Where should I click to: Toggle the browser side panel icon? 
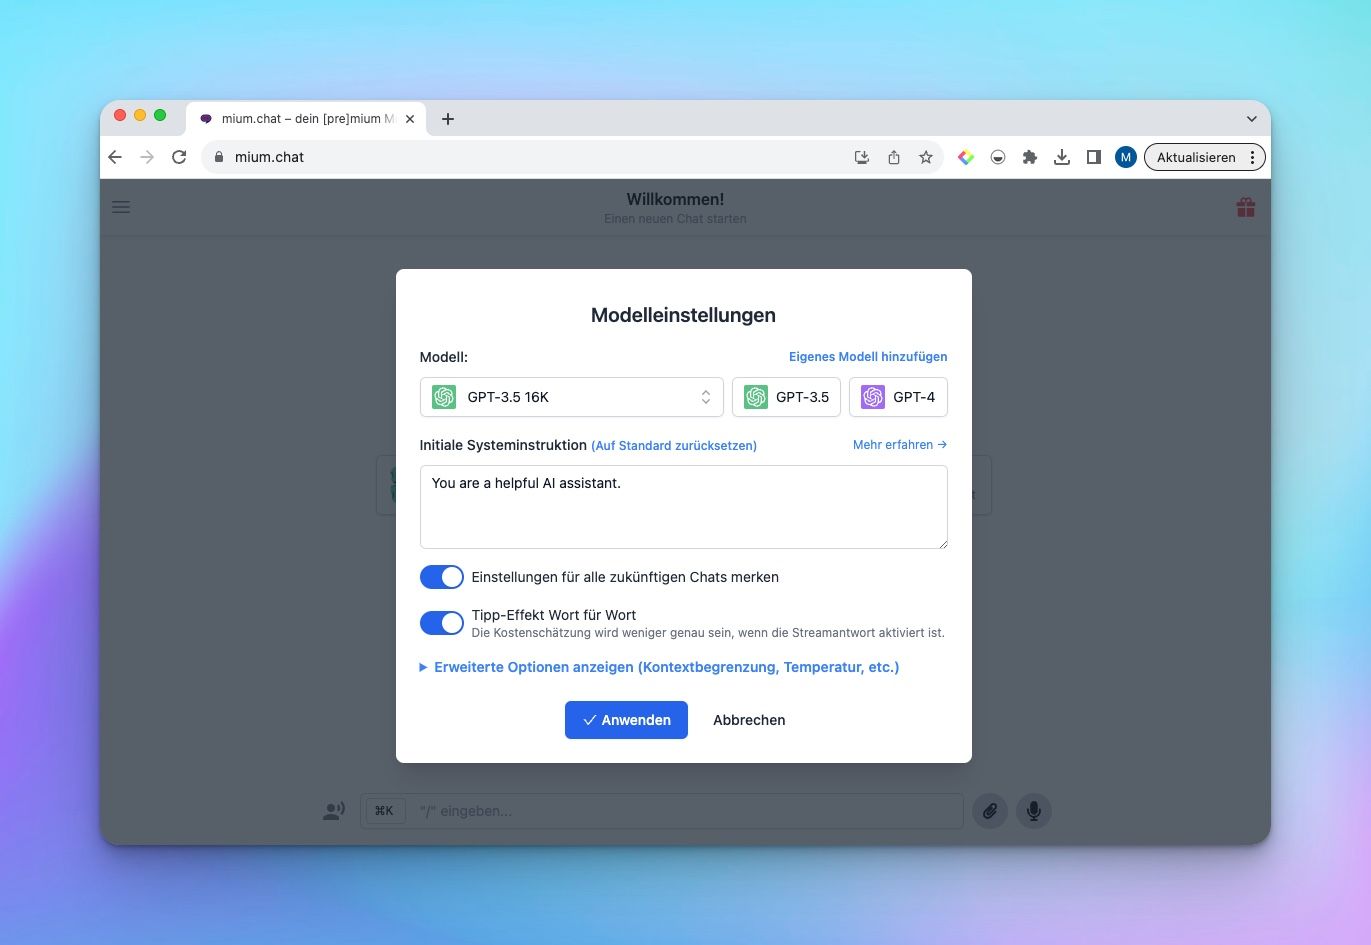tap(1094, 157)
